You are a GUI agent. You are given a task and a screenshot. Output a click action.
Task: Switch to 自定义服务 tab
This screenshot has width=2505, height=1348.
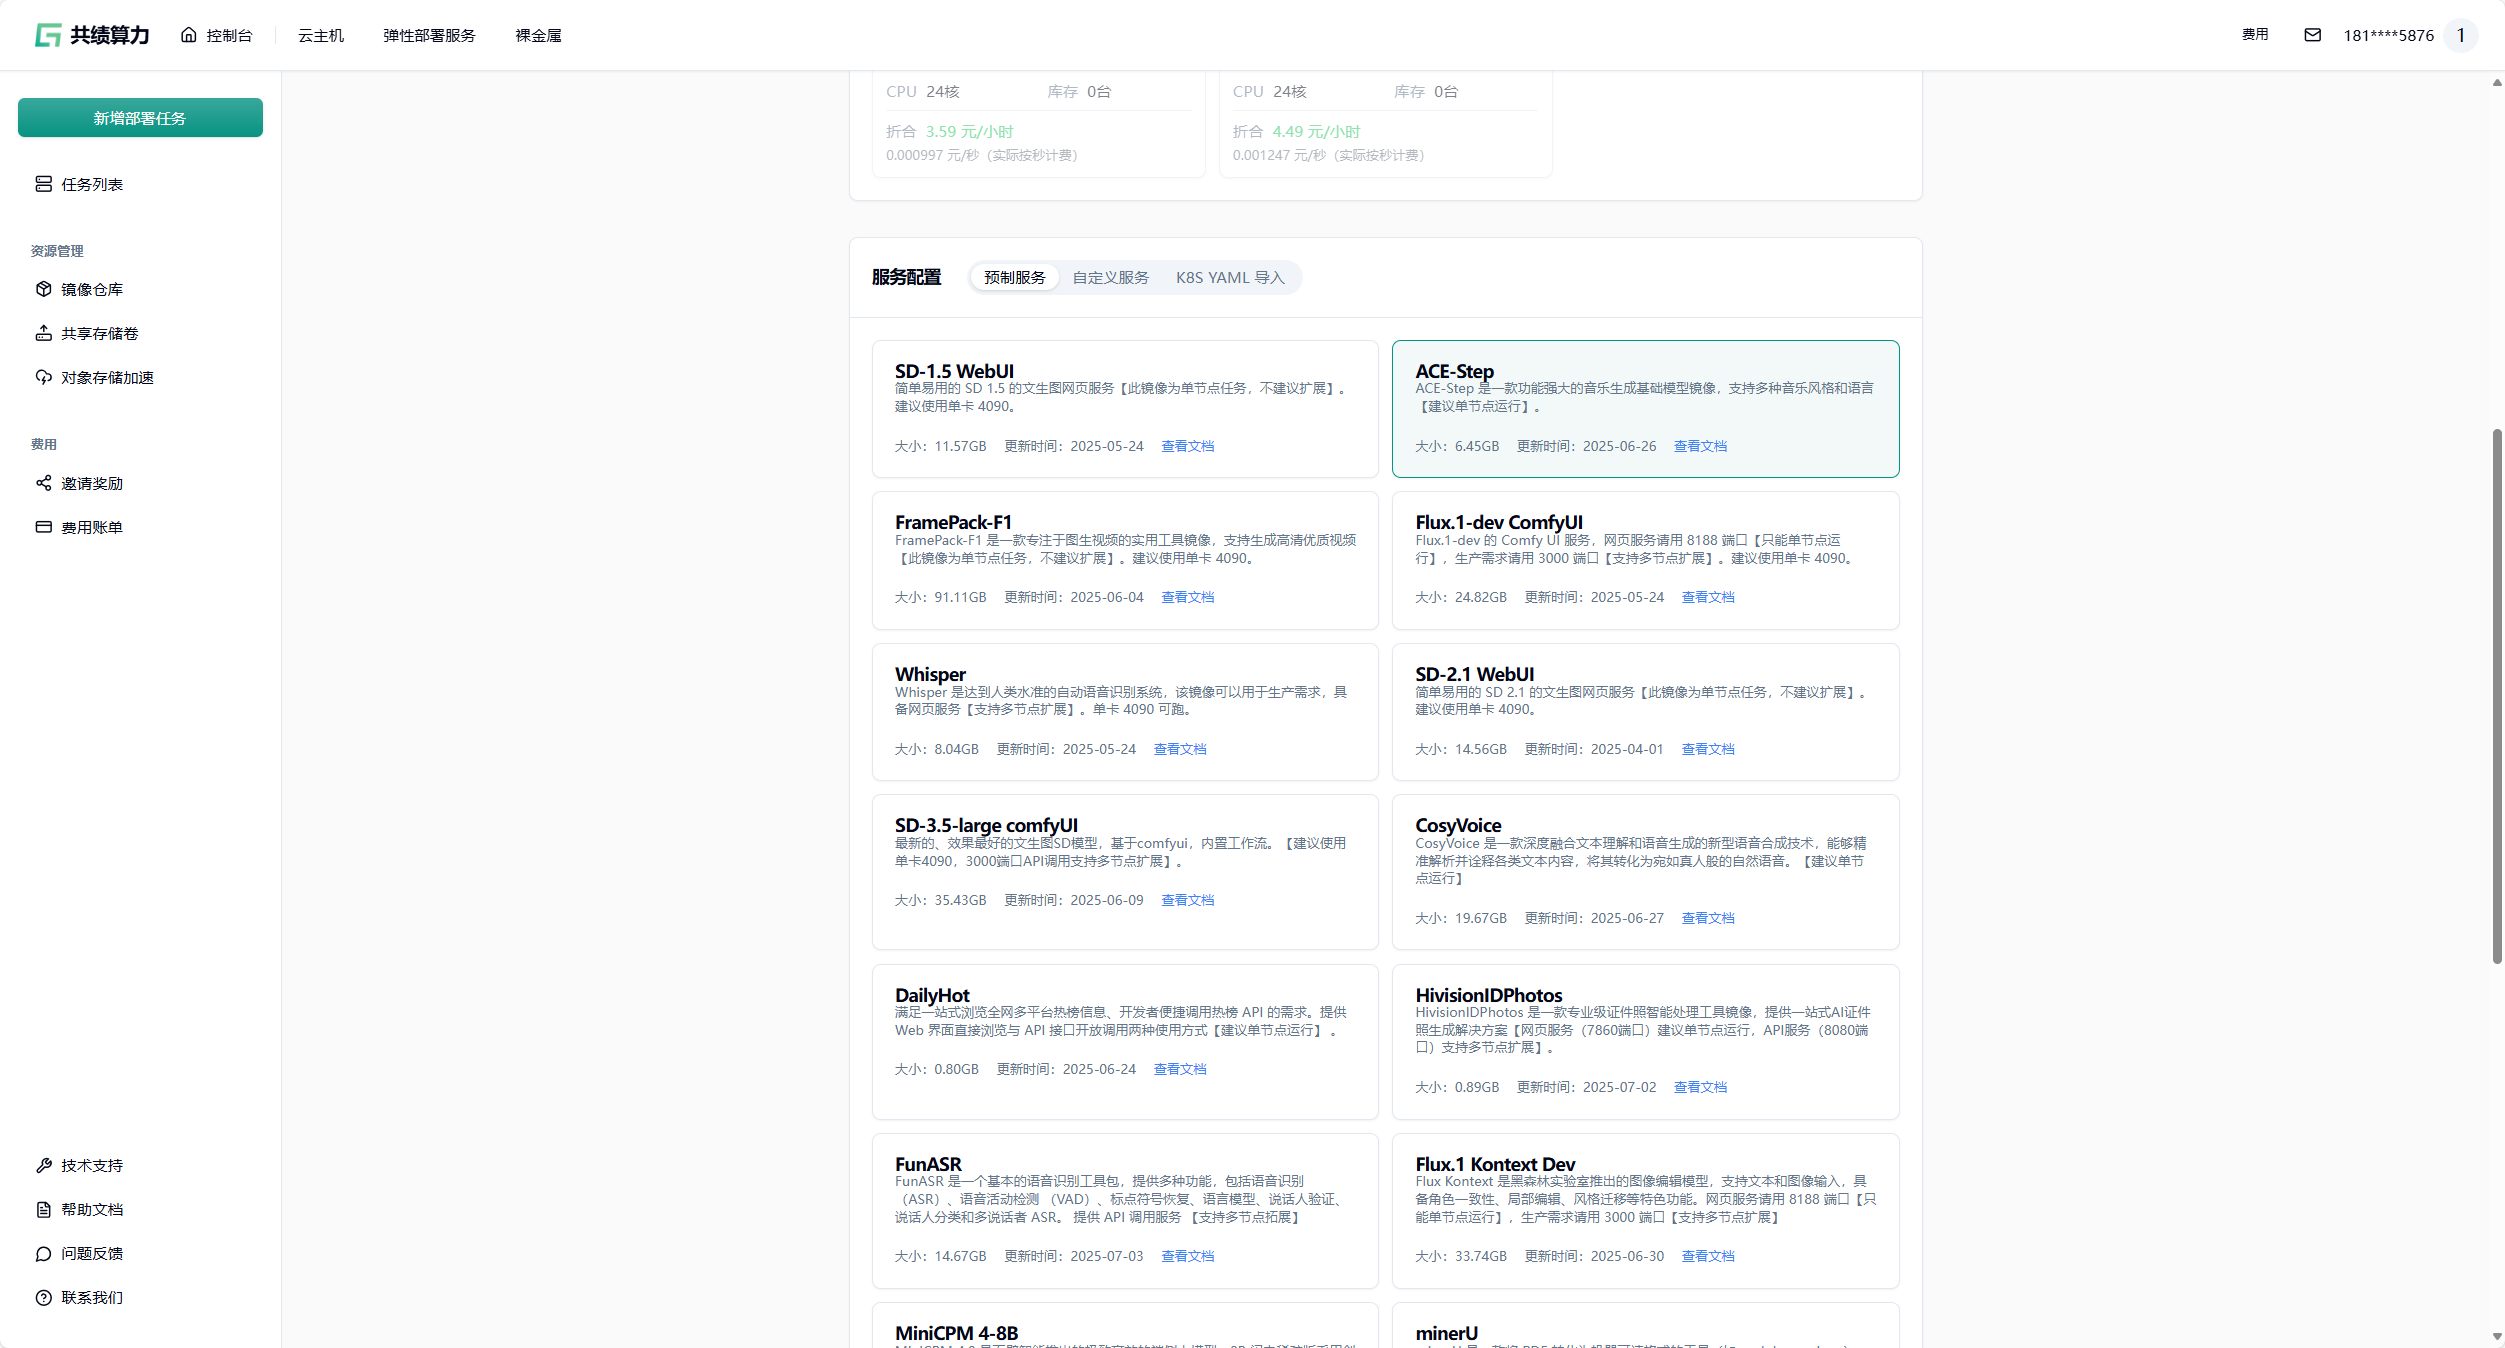tap(1110, 277)
